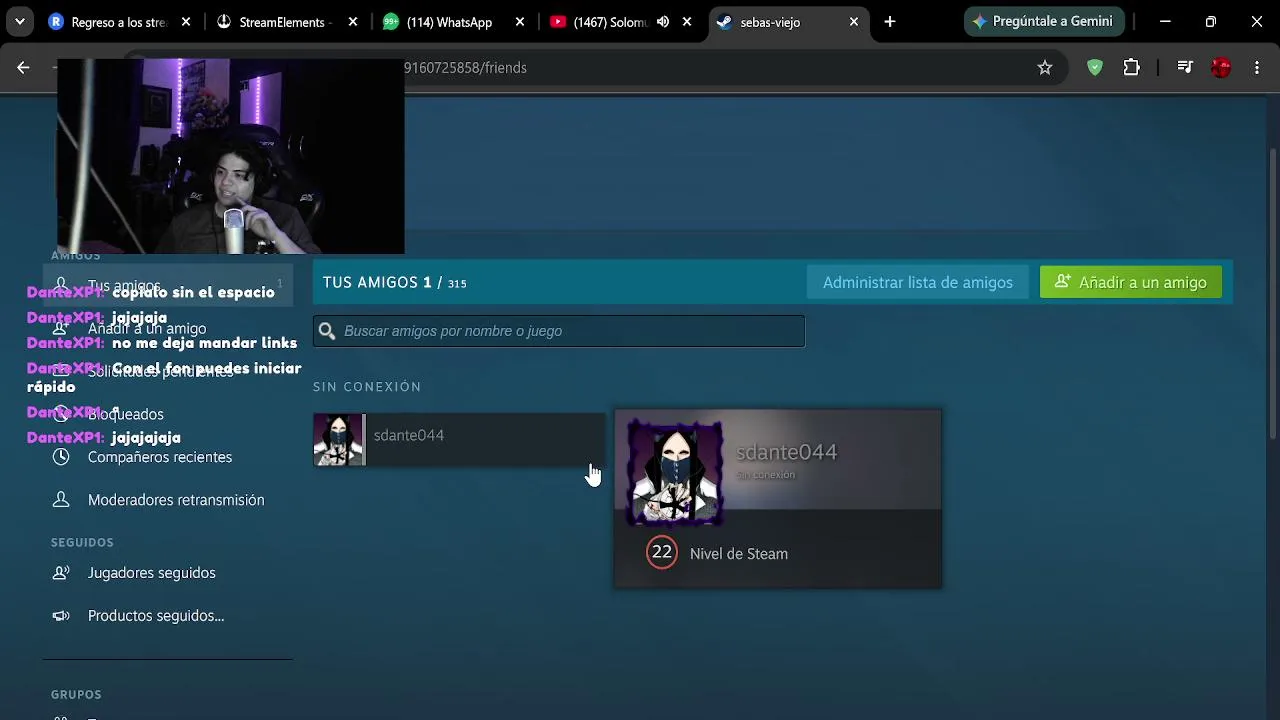Viewport: 1280px width, 720px height.
Task: Close the WhatsApp tab
Action: (520, 22)
